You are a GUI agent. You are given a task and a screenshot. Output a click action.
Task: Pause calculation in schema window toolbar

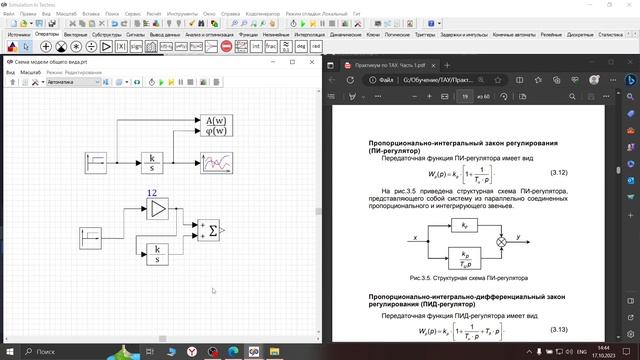(180, 82)
